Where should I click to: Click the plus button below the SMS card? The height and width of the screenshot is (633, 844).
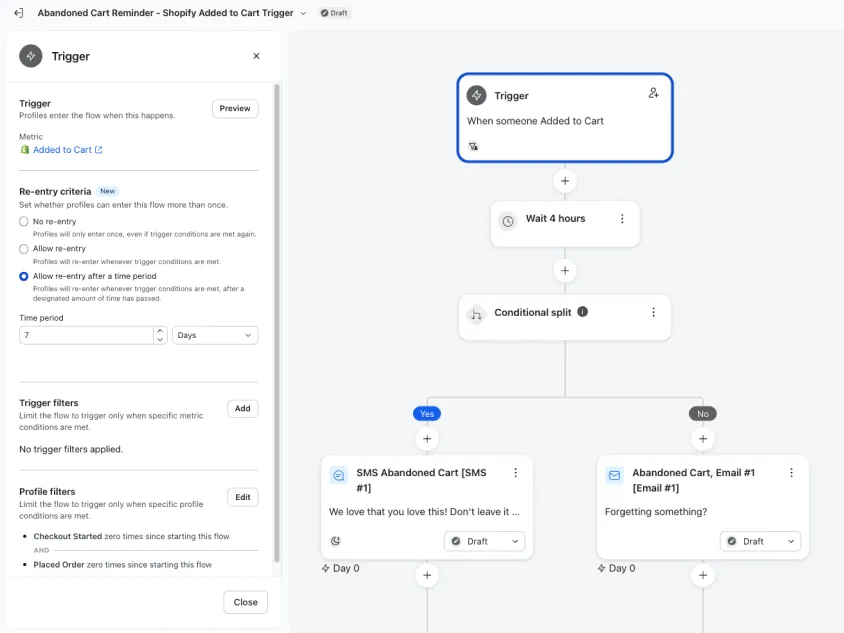pos(427,575)
